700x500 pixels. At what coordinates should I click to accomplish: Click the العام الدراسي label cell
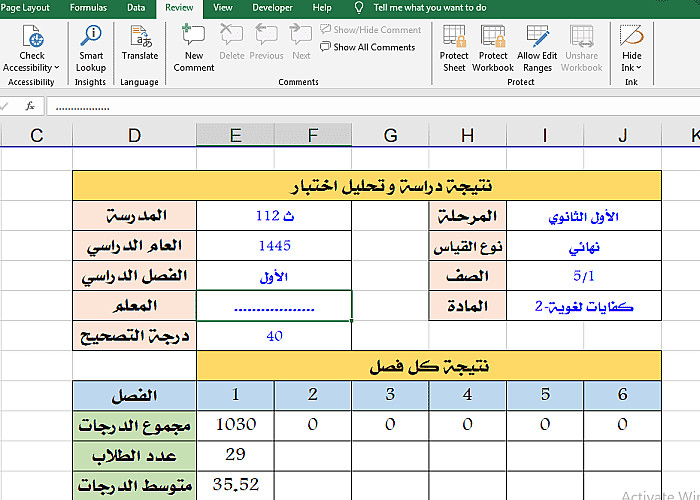134,246
